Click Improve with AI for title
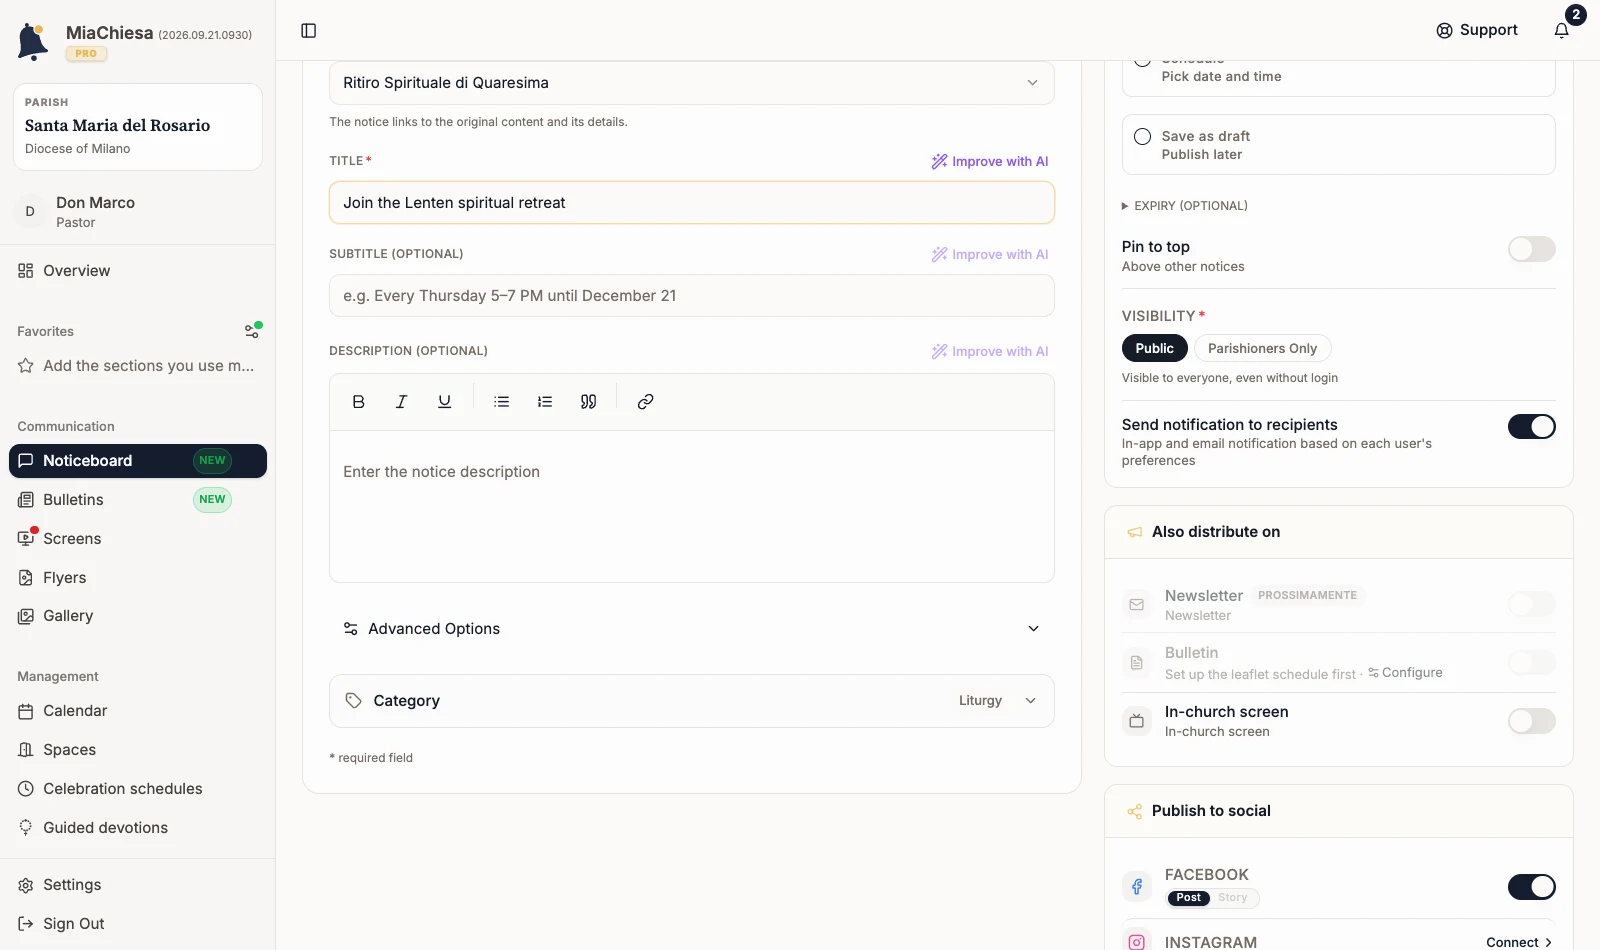 tap(990, 162)
